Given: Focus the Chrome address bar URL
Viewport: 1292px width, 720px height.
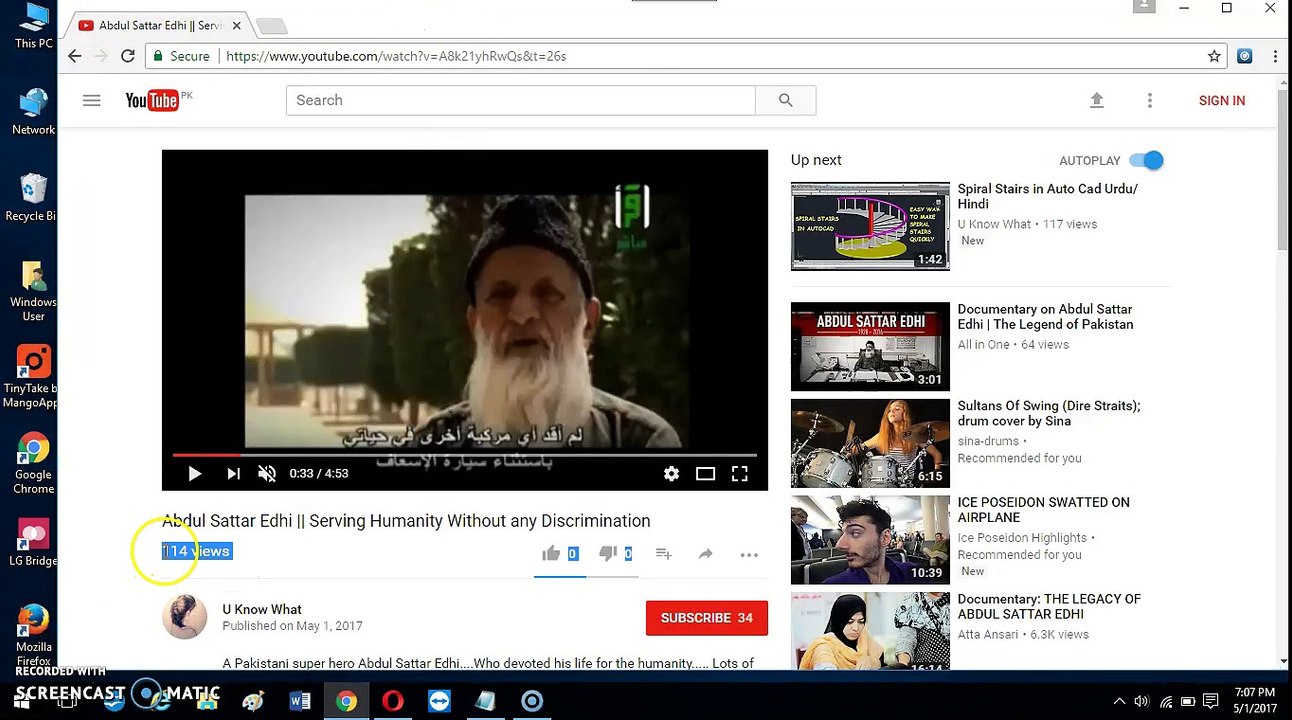Looking at the screenshot, I should click(396, 56).
